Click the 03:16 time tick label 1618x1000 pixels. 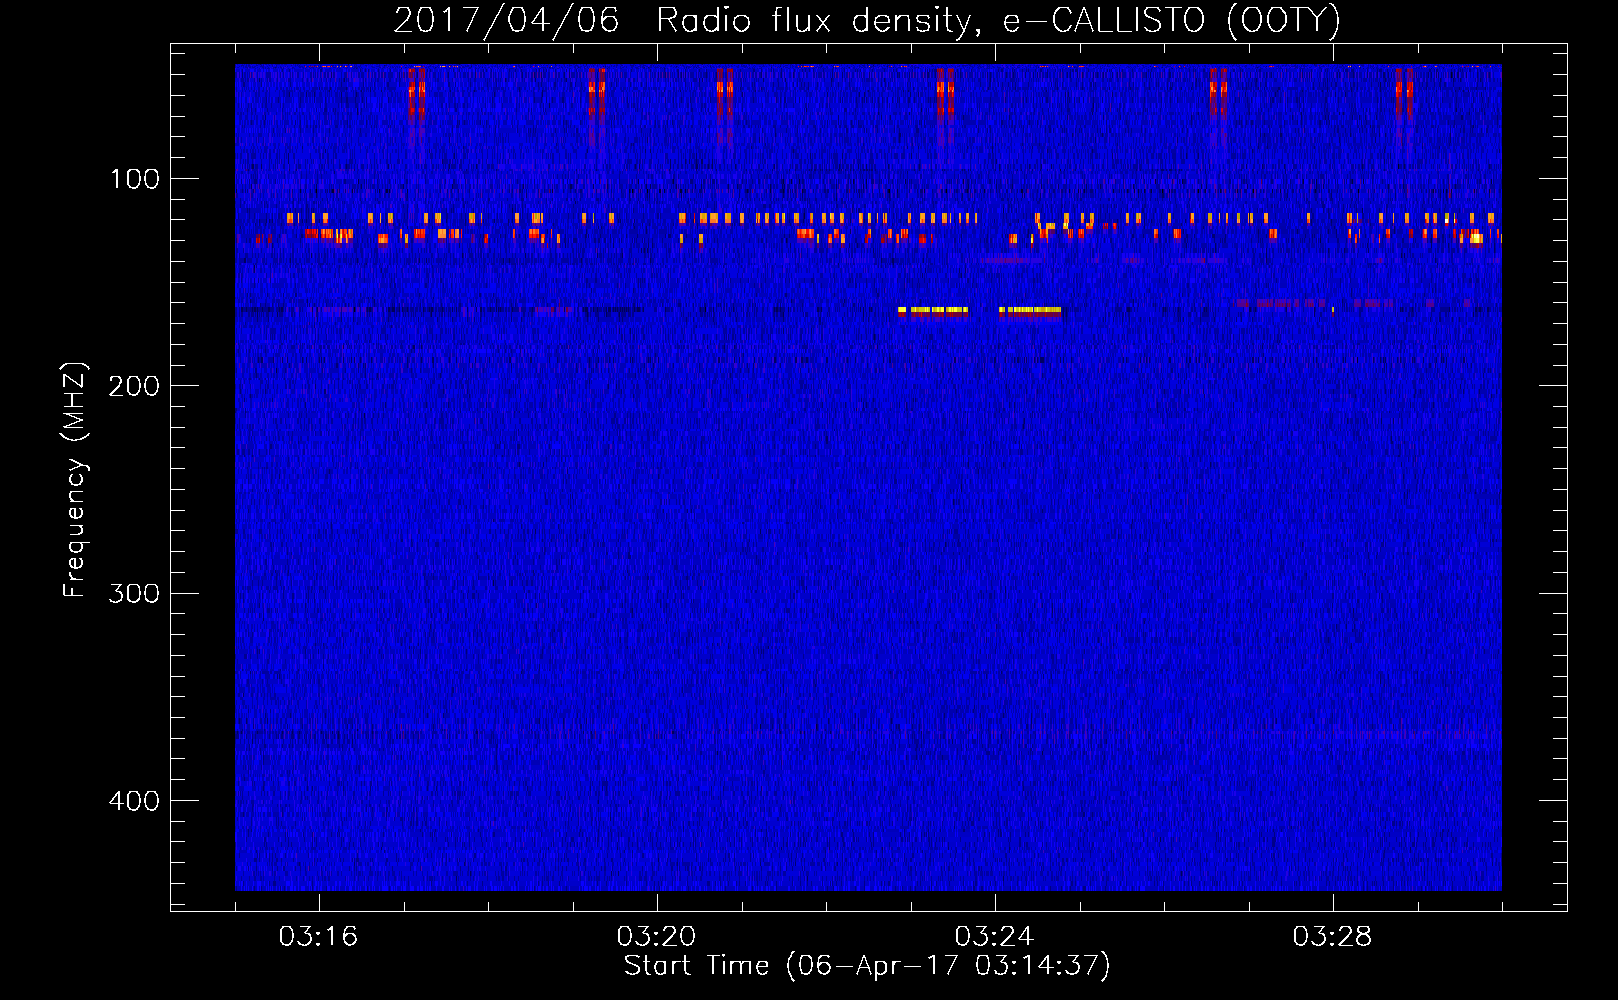[x=318, y=937]
